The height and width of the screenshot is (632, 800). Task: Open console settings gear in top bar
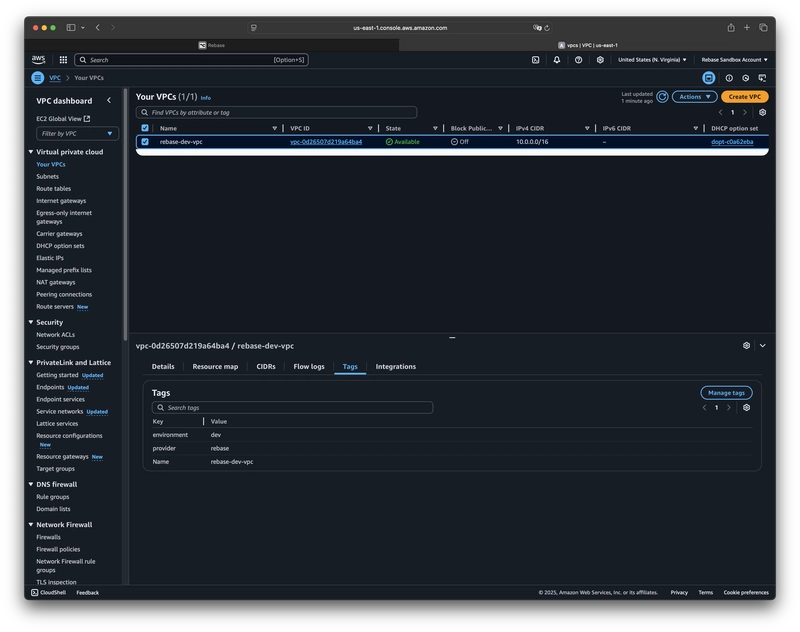click(600, 60)
